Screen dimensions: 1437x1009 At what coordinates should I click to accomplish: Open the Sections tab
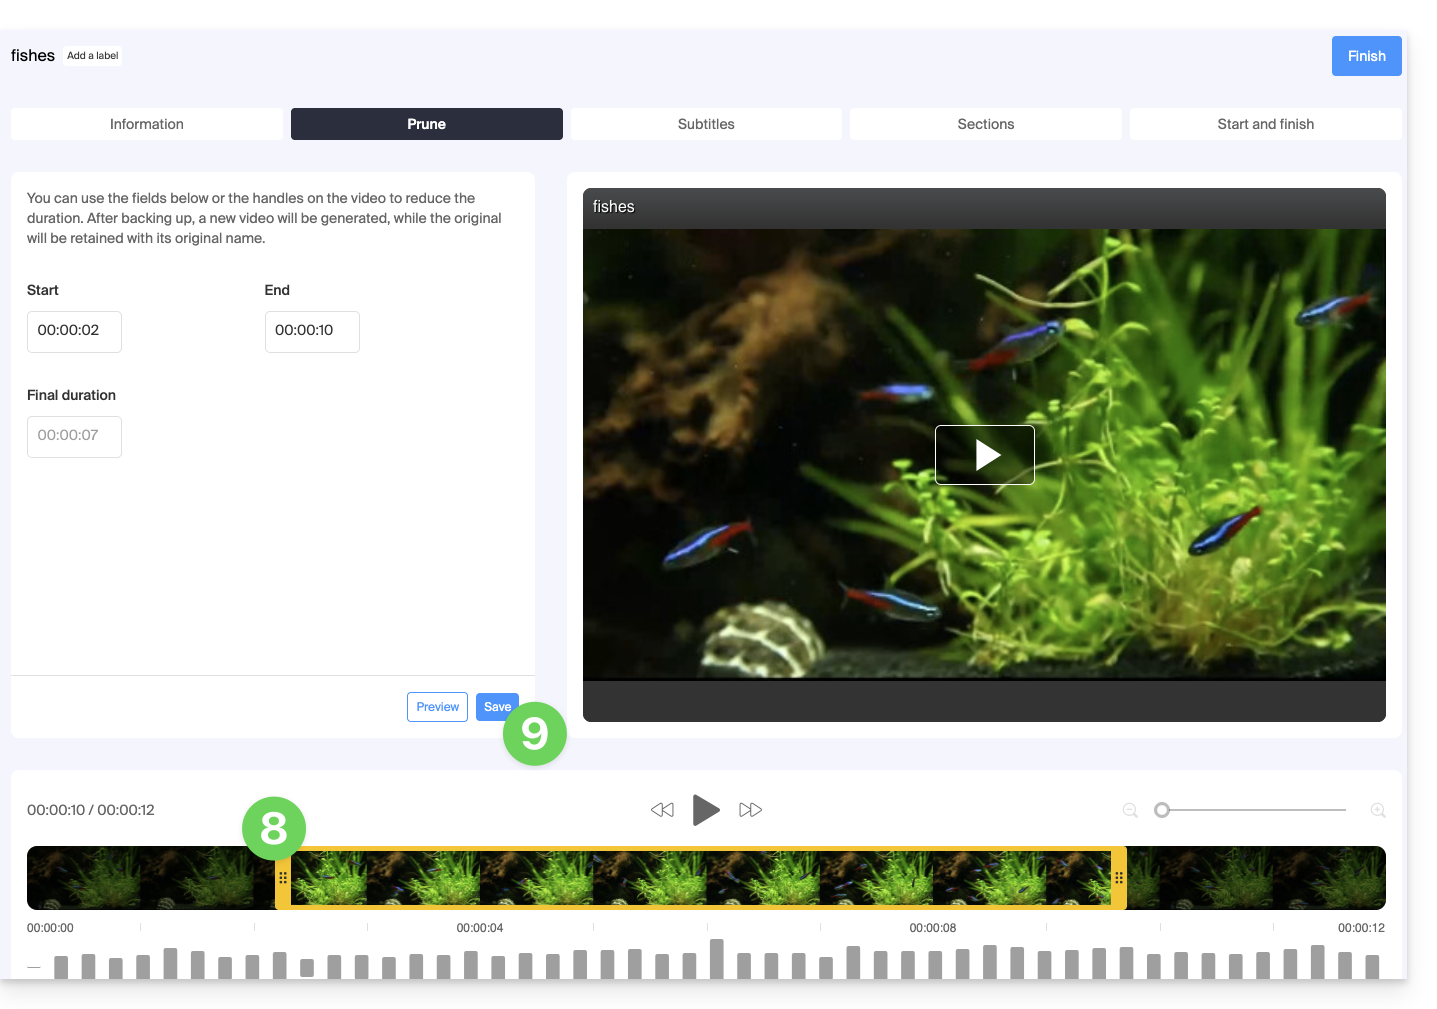pyautogui.click(x=985, y=124)
